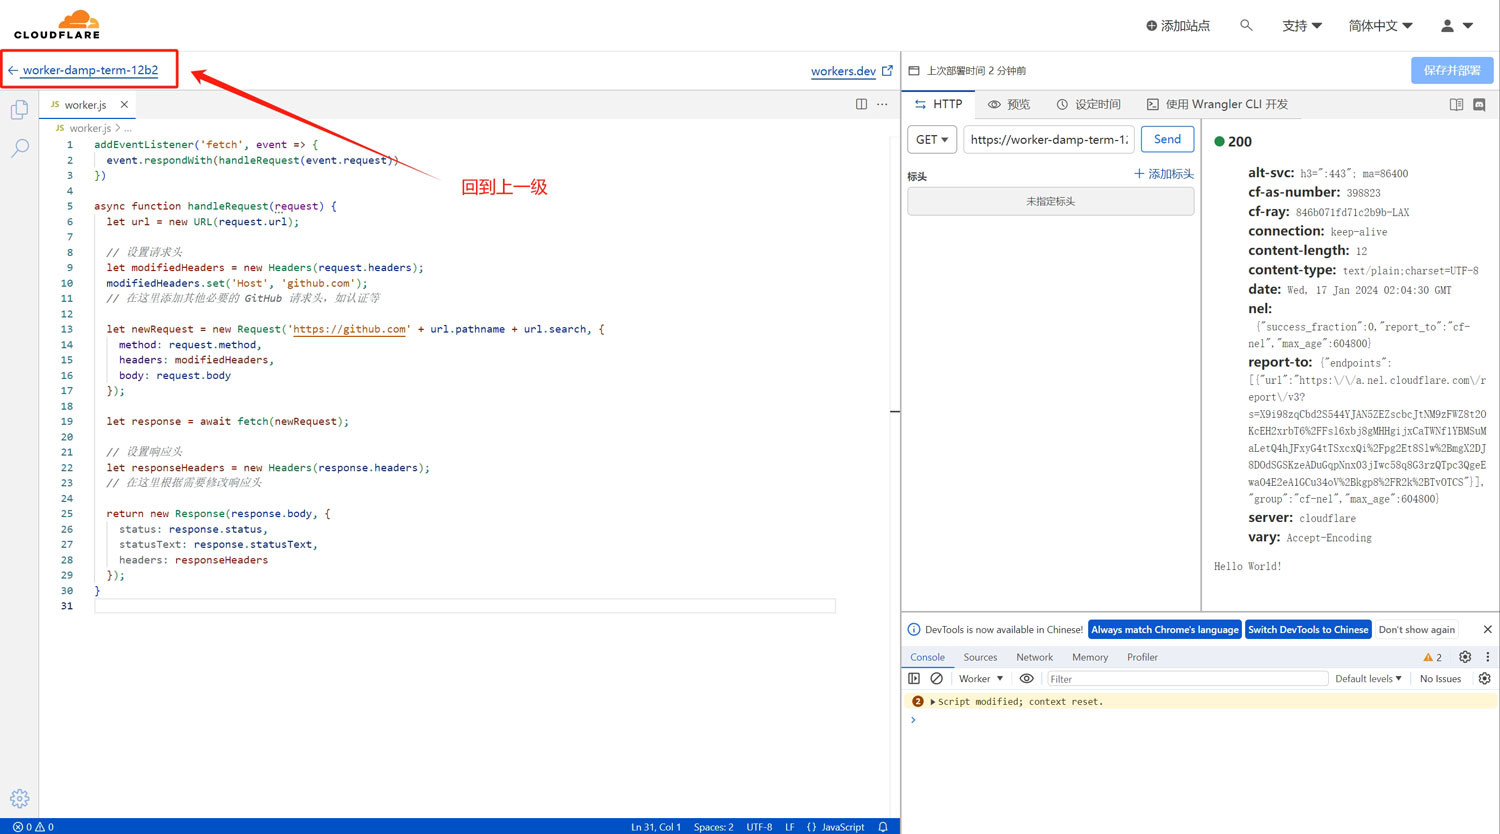Open the 简体中文 language dropdown
Viewport: 1500px width, 834px height.
pos(1380,25)
